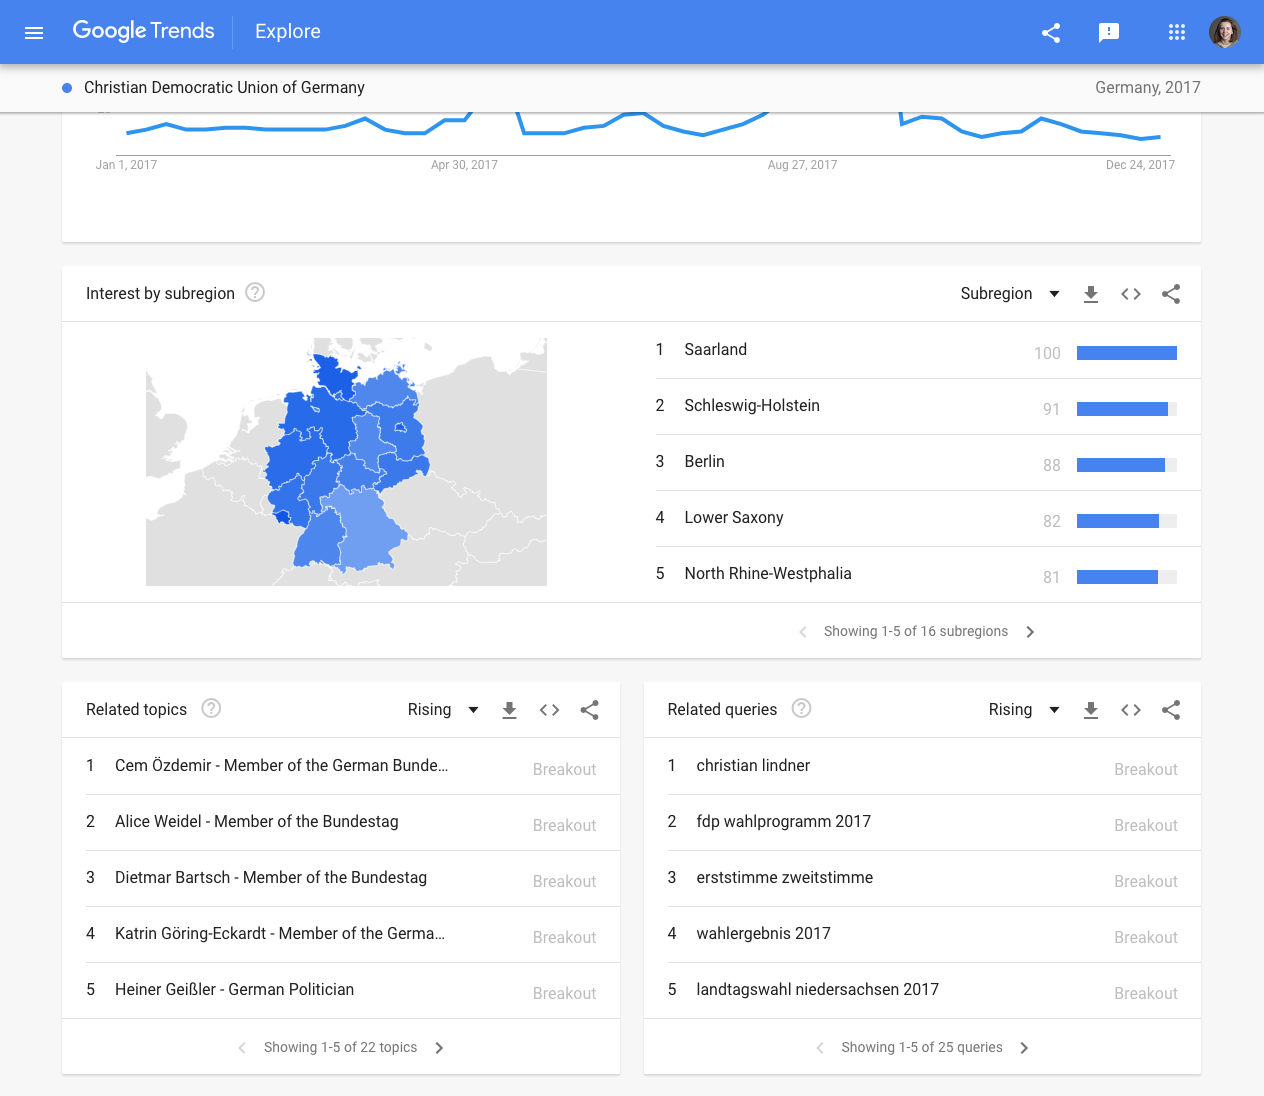The height and width of the screenshot is (1096, 1264).
Task: Click Saarland's interest bar
Action: (1127, 353)
